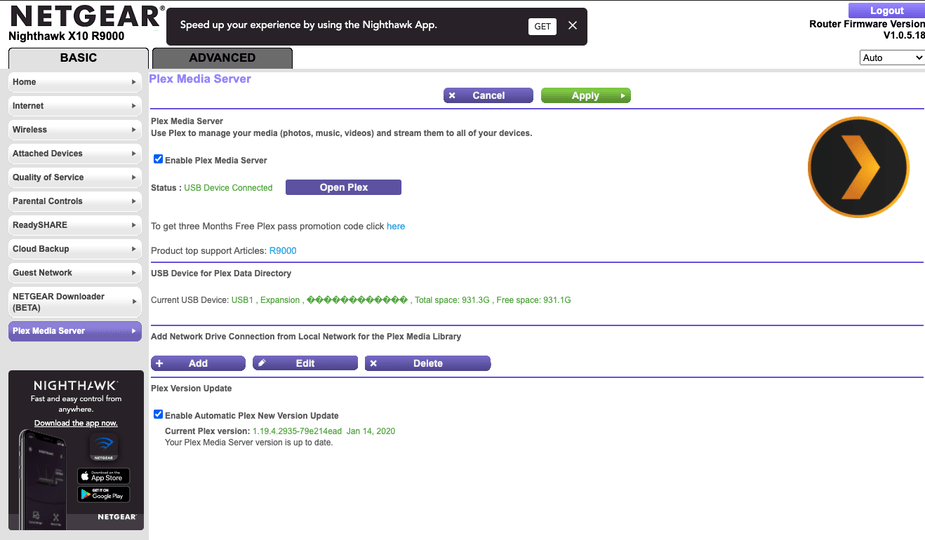Open Guest Network menu item
The image size is (925, 540).
75,273
